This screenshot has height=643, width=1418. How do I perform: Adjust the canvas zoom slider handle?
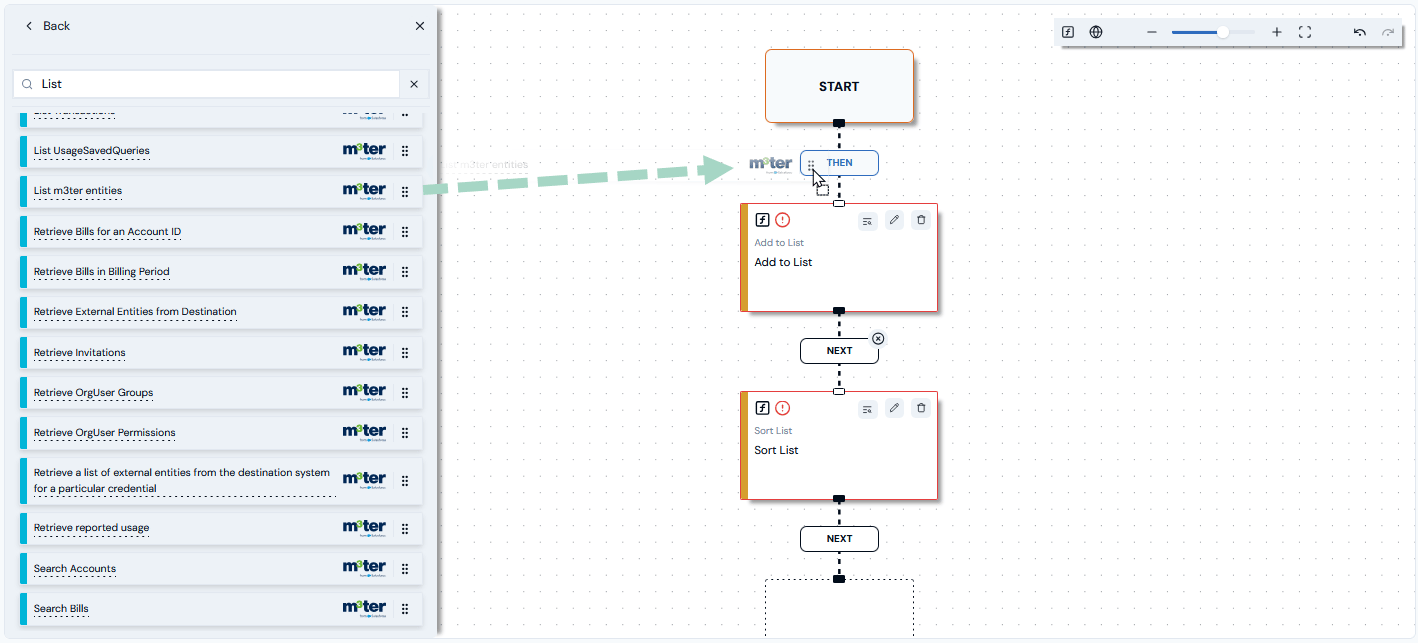[1222, 32]
